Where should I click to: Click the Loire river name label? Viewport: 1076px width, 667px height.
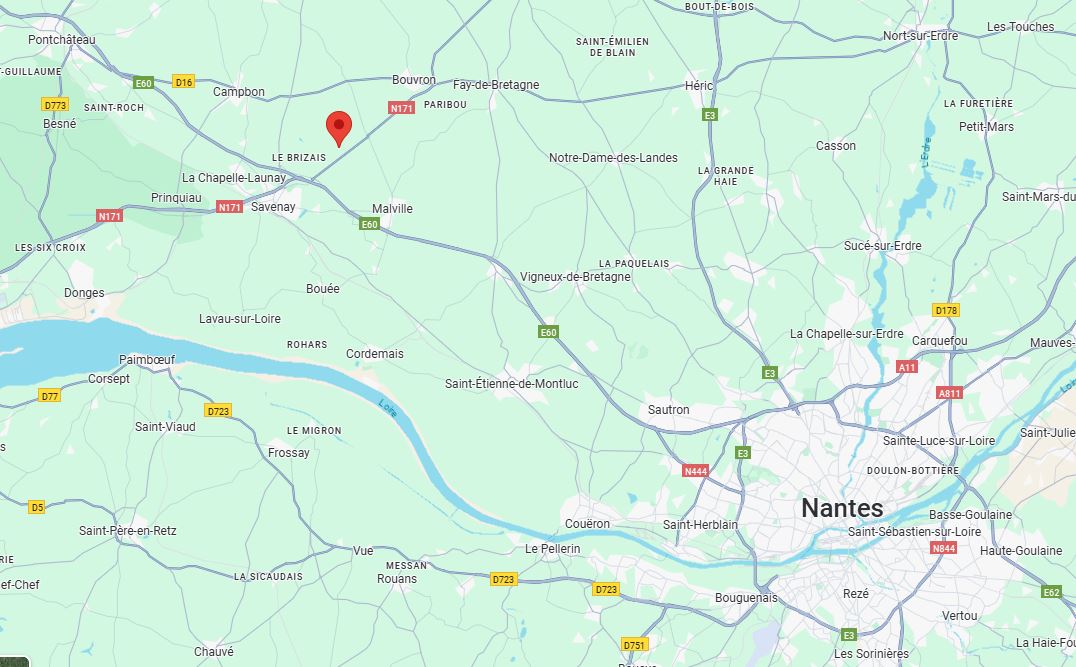click(x=388, y=408)
